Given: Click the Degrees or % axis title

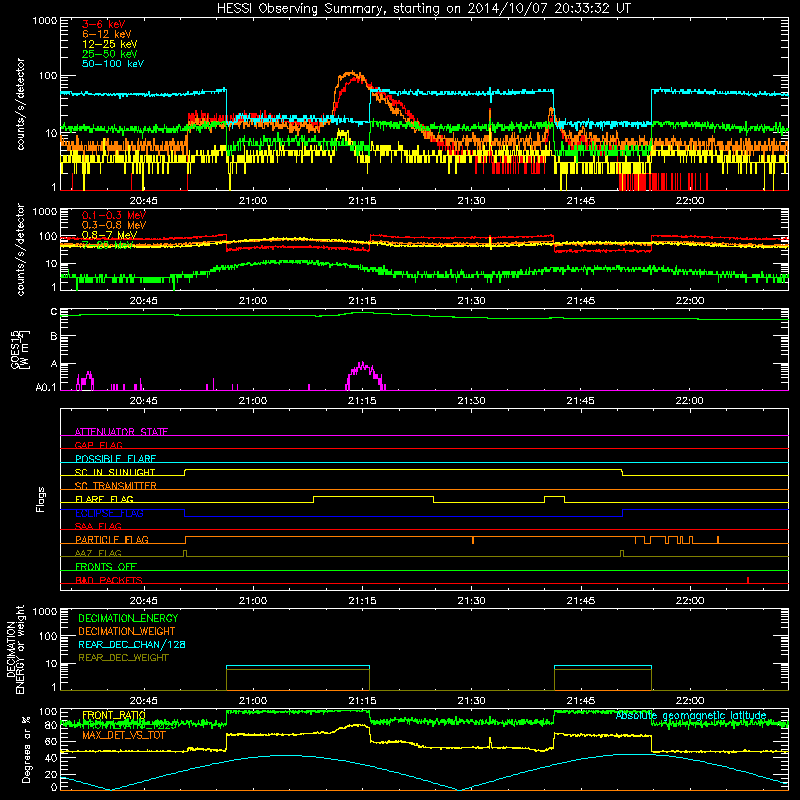Looking at the screenshot, I should (x=27, y=750).
